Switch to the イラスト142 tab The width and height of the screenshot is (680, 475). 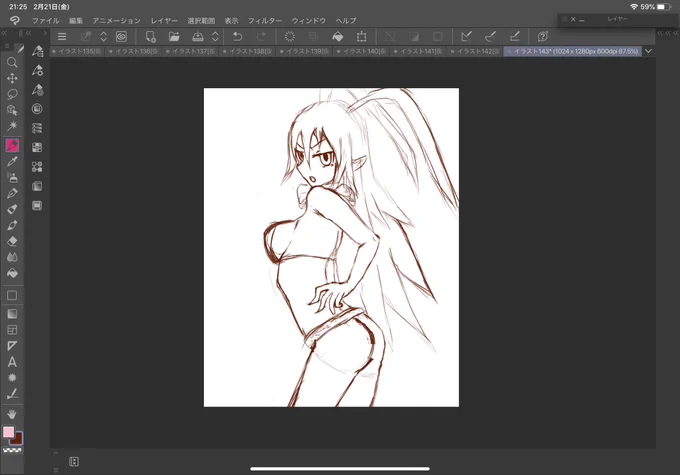(475, 51)
